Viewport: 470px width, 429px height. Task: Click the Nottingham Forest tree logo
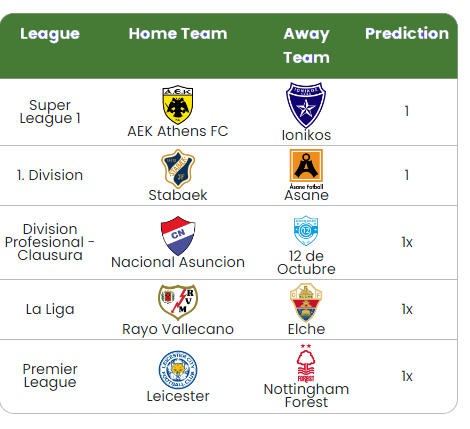click(x=306, y=363)
